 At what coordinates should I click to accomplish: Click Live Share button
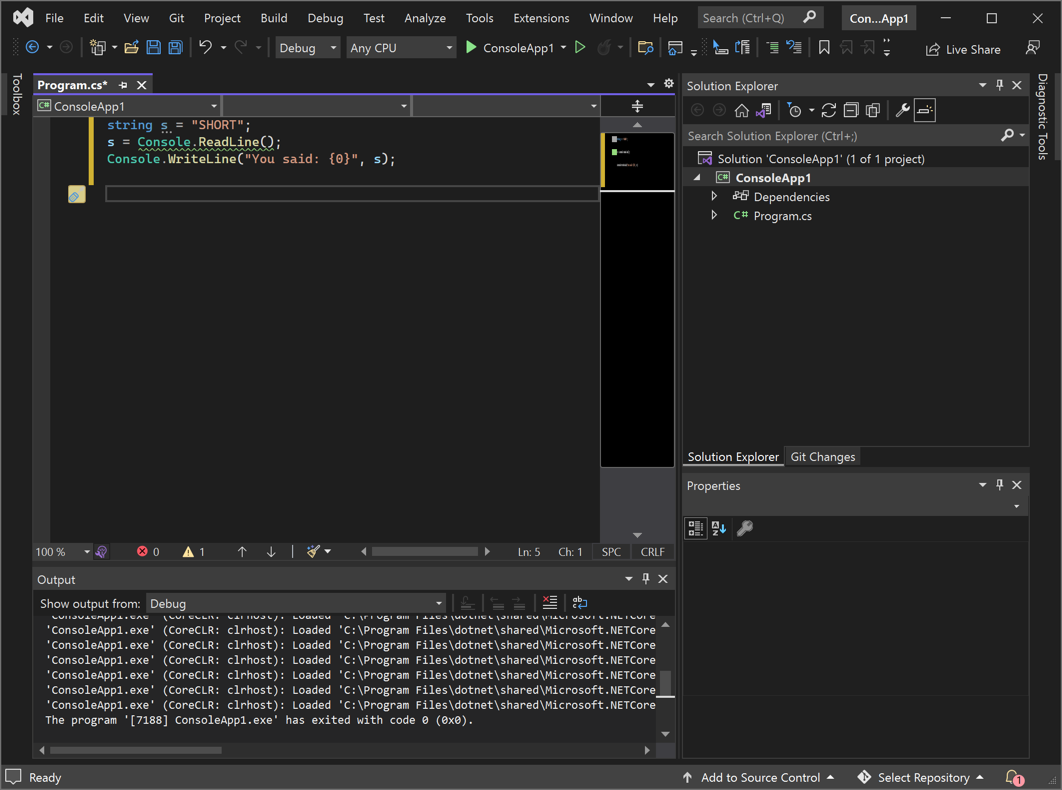point(962,49)
